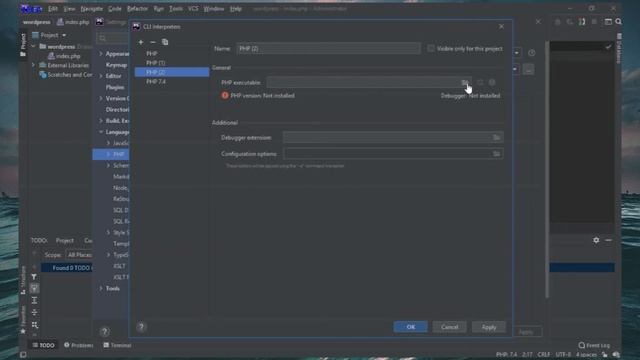
Task: Open help in Settings dialog
Action: point(104,332)
